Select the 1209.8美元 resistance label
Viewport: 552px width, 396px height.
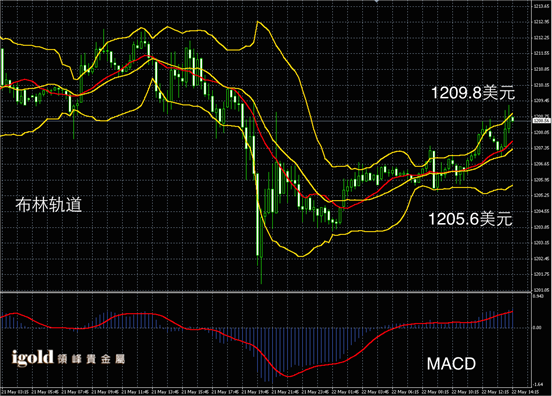click(x=473, y=93)
